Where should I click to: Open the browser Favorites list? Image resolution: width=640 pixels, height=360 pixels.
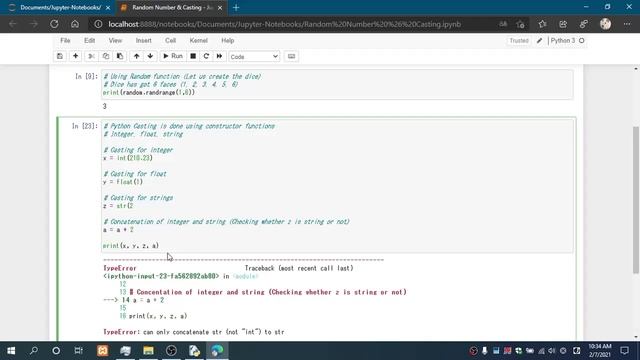click(542, 24)
